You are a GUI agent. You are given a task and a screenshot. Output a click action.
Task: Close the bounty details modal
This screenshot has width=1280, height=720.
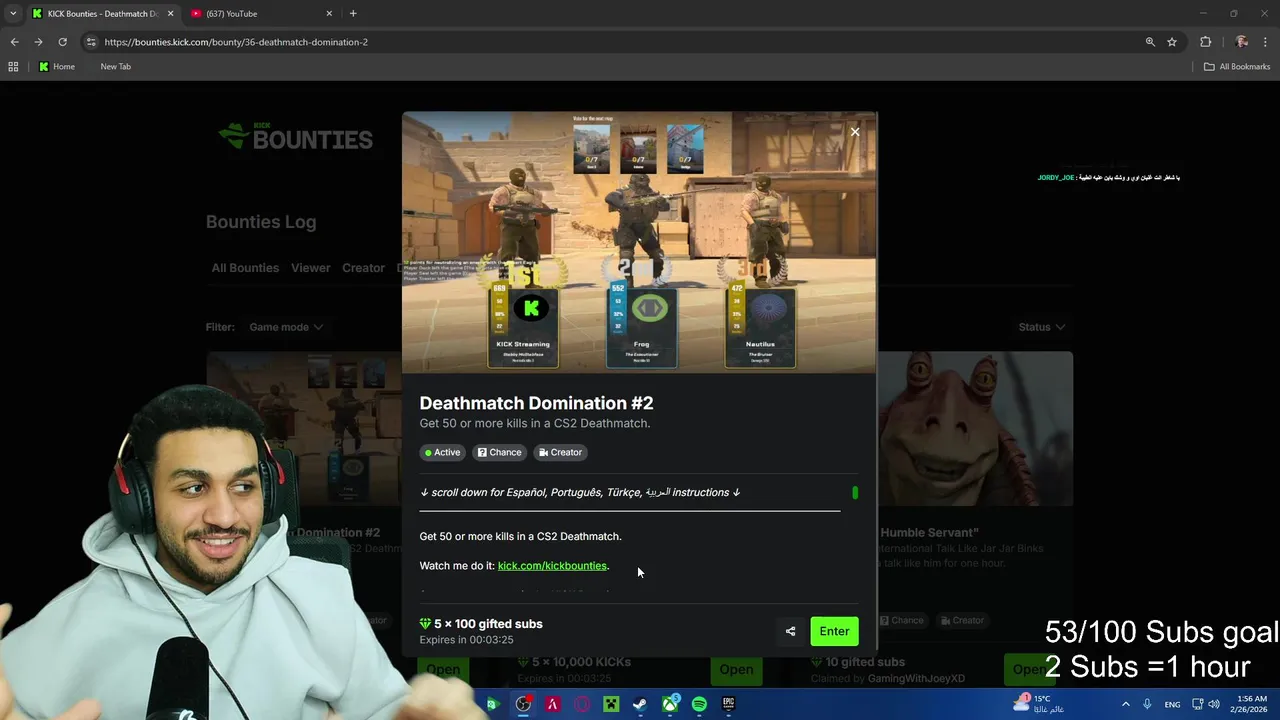pos(854,132)
